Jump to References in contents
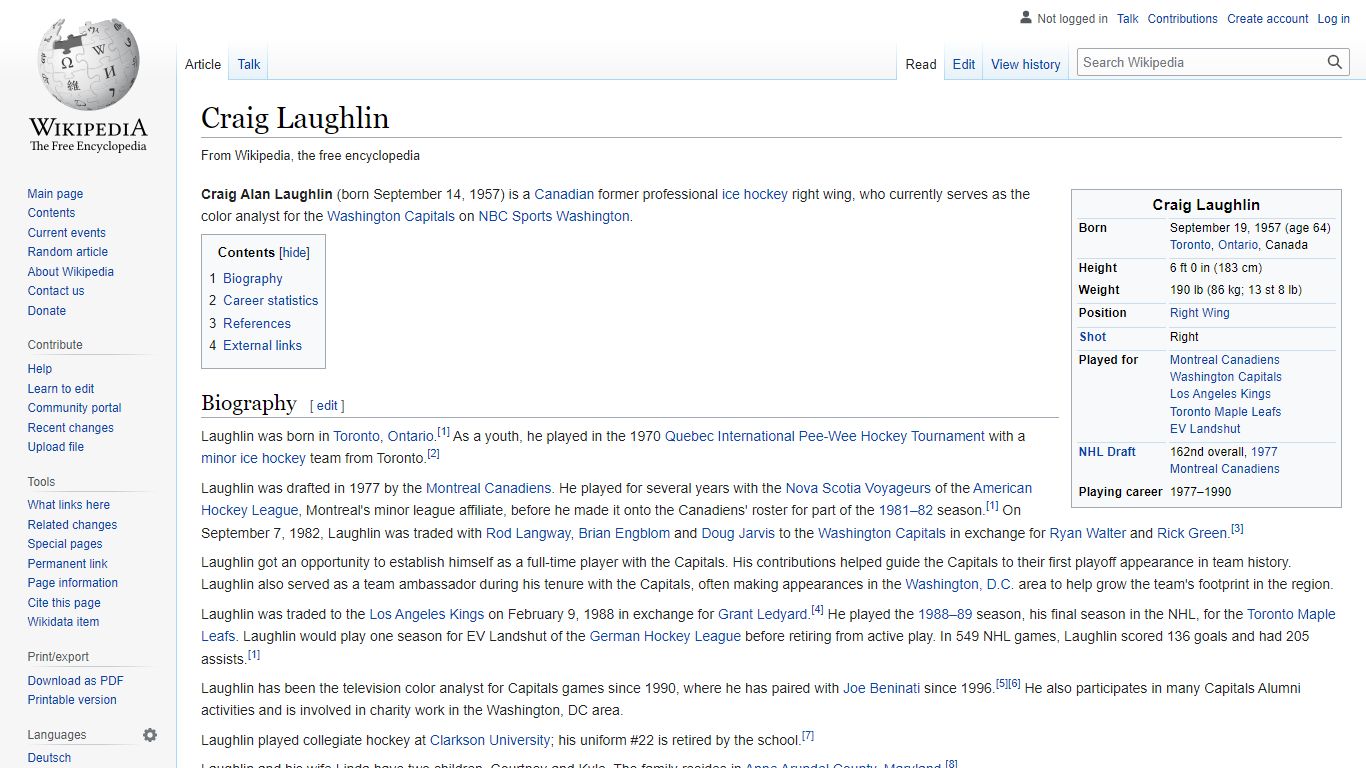Viewport: 1366px width, 768px height. point(257,324)
